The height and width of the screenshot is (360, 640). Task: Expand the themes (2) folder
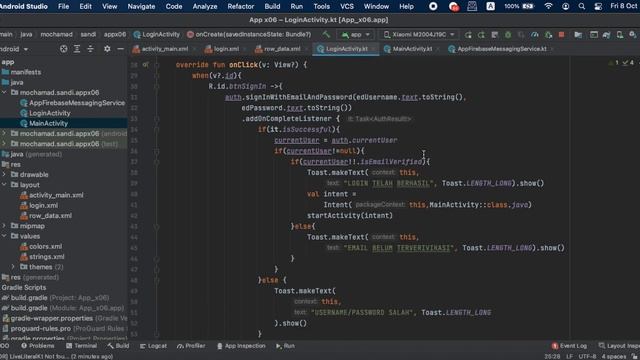[x=13, y=267]
